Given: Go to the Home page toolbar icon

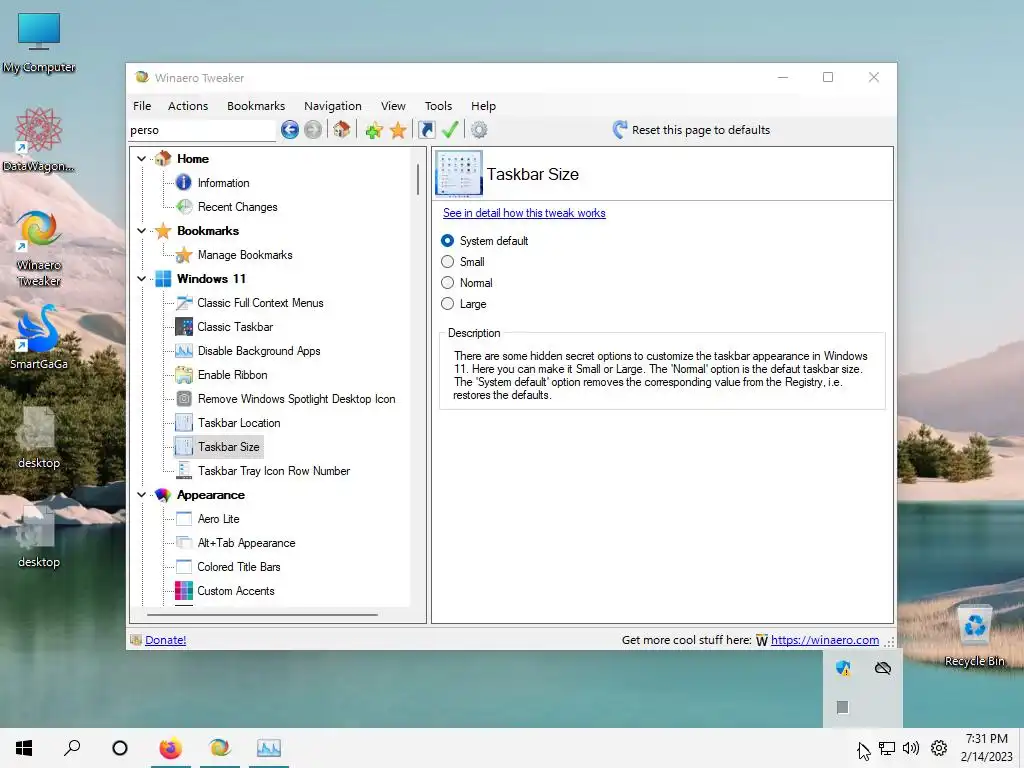Looking at the screenshot, I should 342,129.
